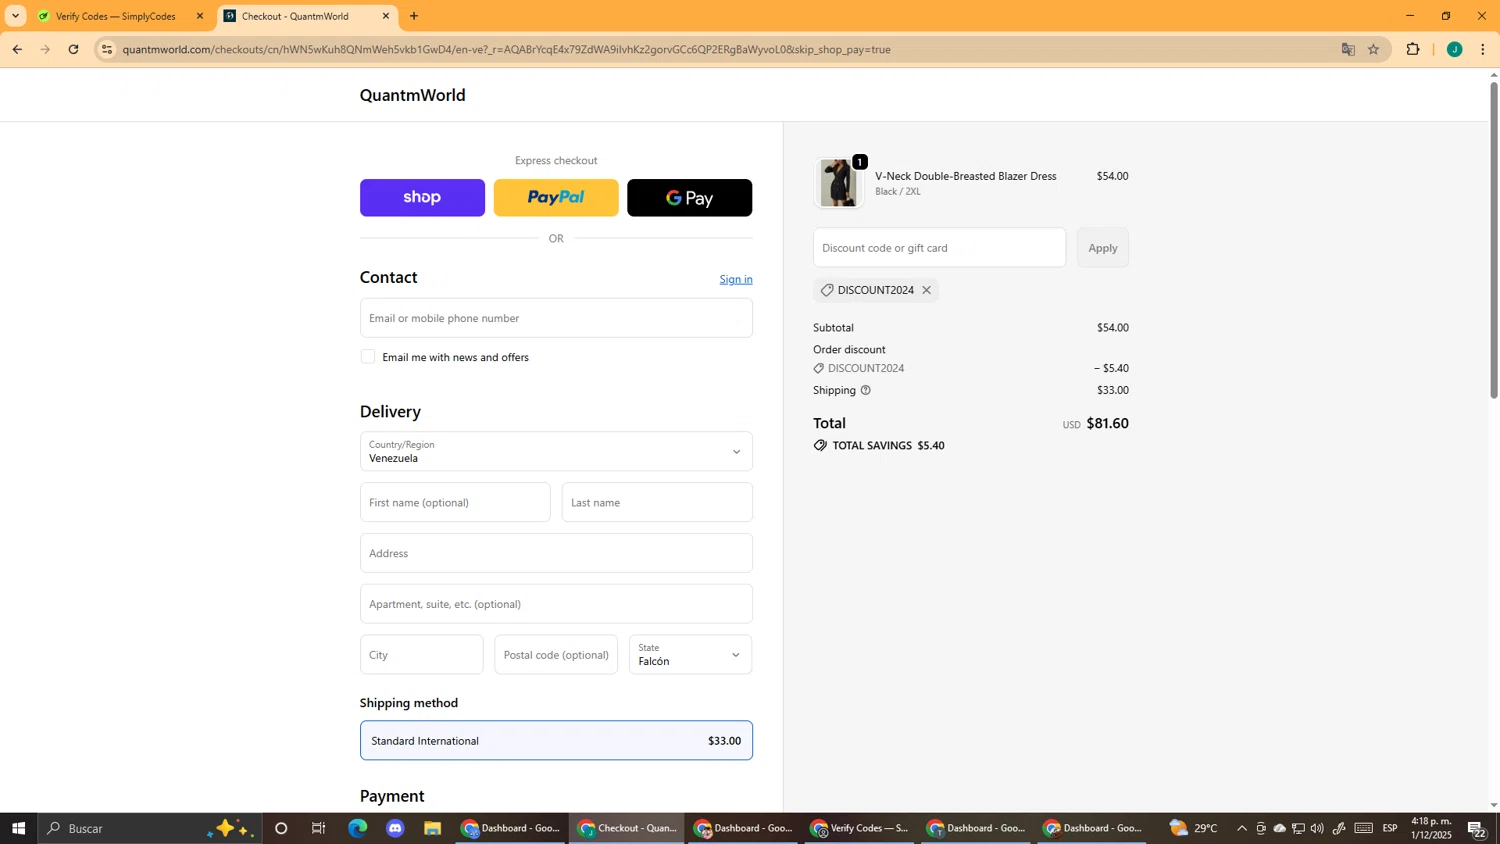View site information icon in address bar
This screenshot has height=844, width=1500.
click(x=107, y=49)
